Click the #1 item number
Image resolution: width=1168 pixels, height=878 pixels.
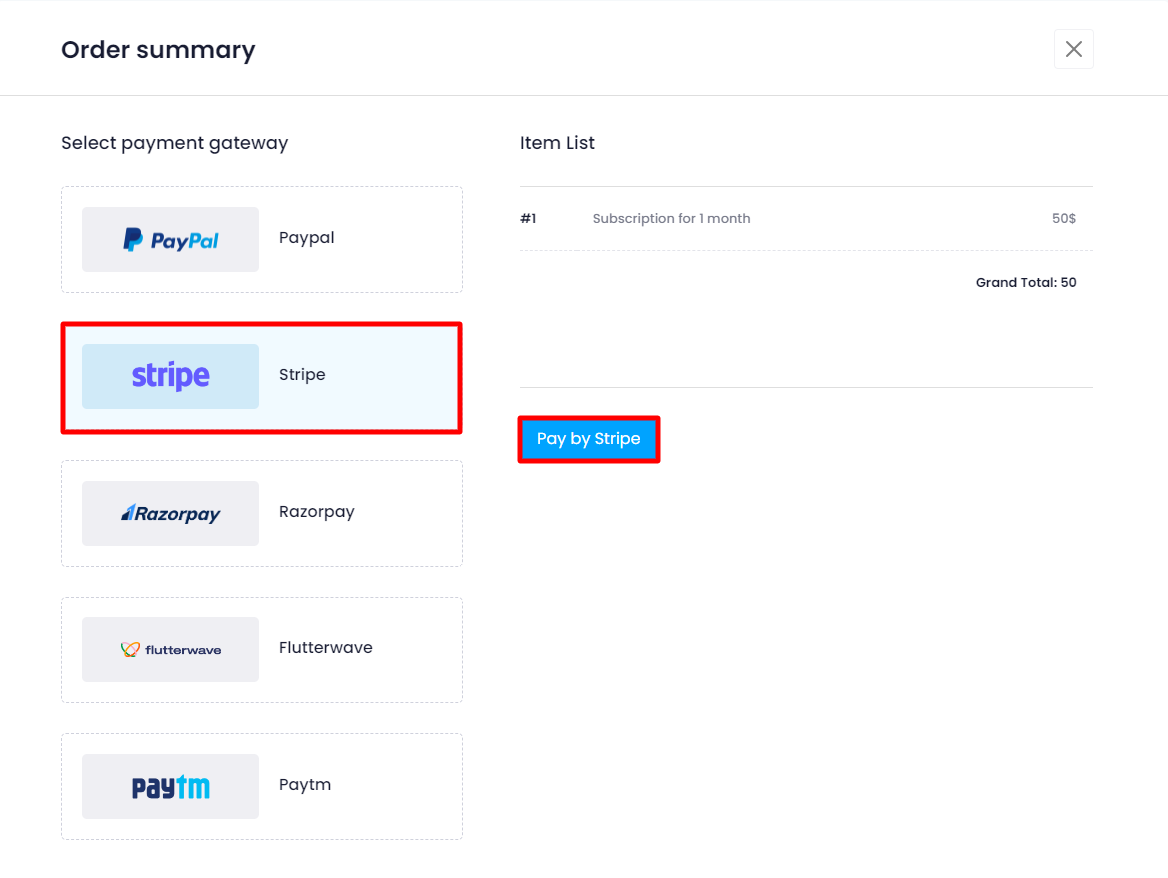point(528,219)
